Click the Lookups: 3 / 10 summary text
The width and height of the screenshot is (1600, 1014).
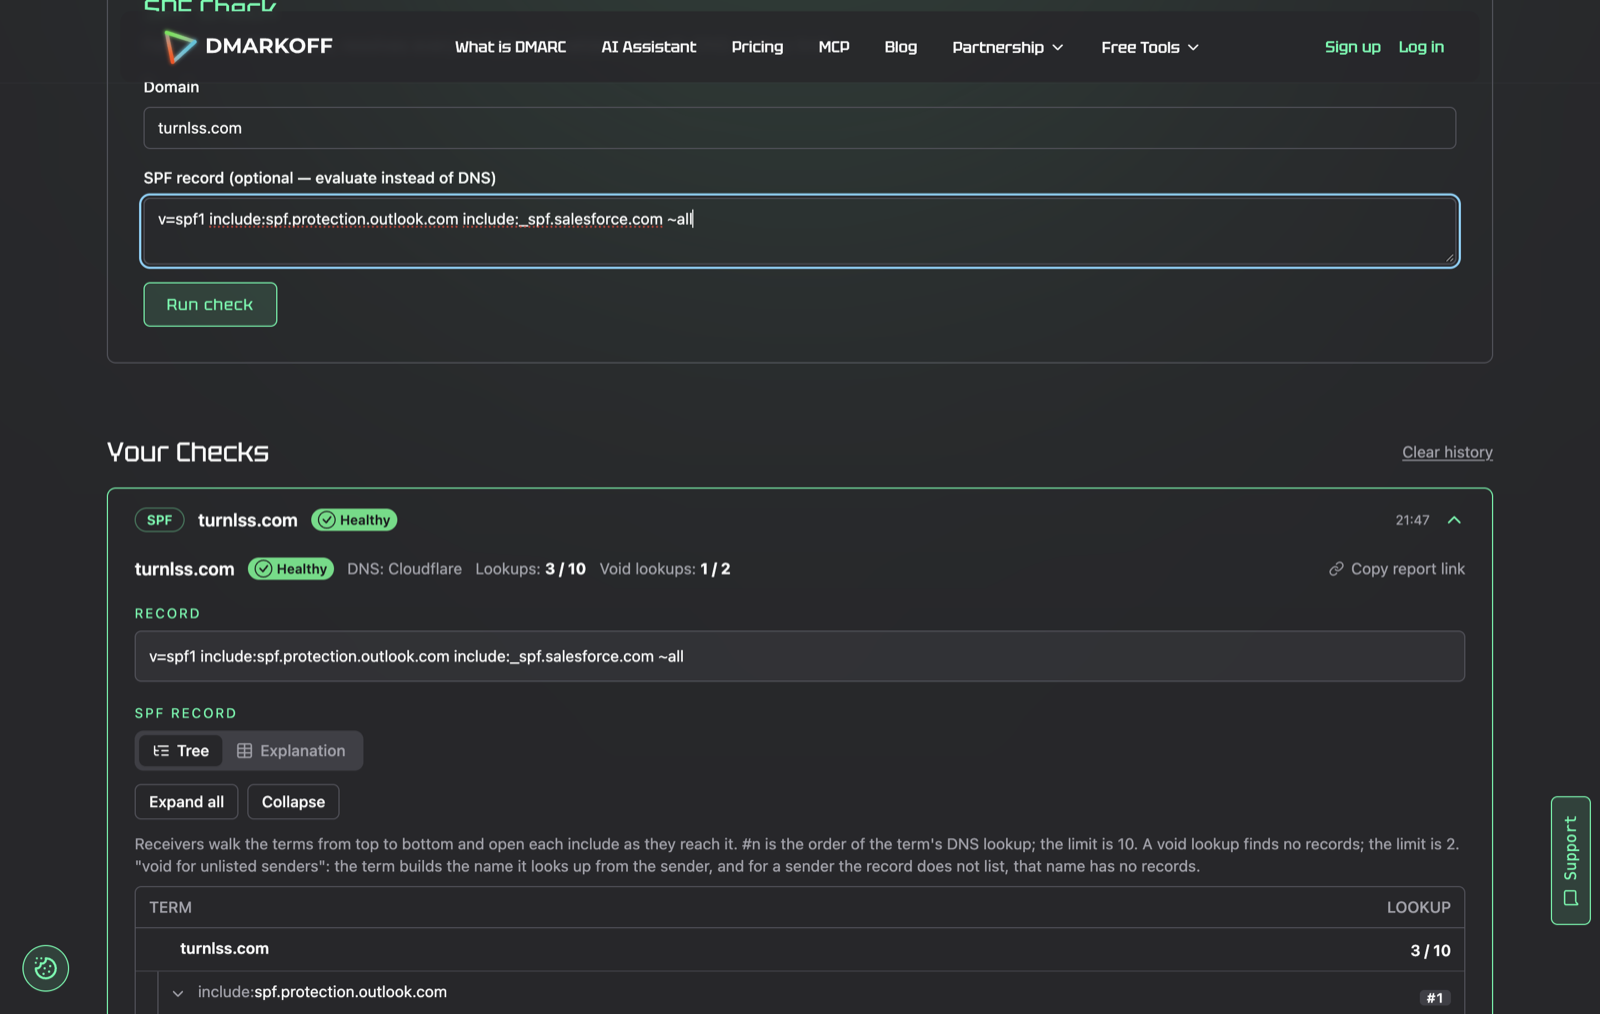tap(530, 569)
